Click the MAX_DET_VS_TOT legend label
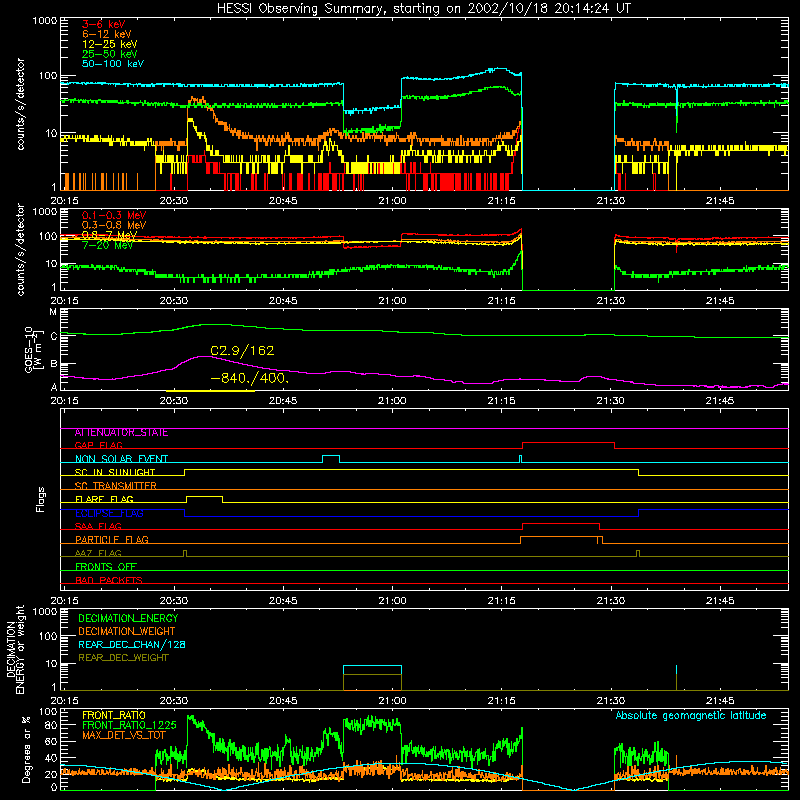Viewport: 800px width, 800px height. 124,735
